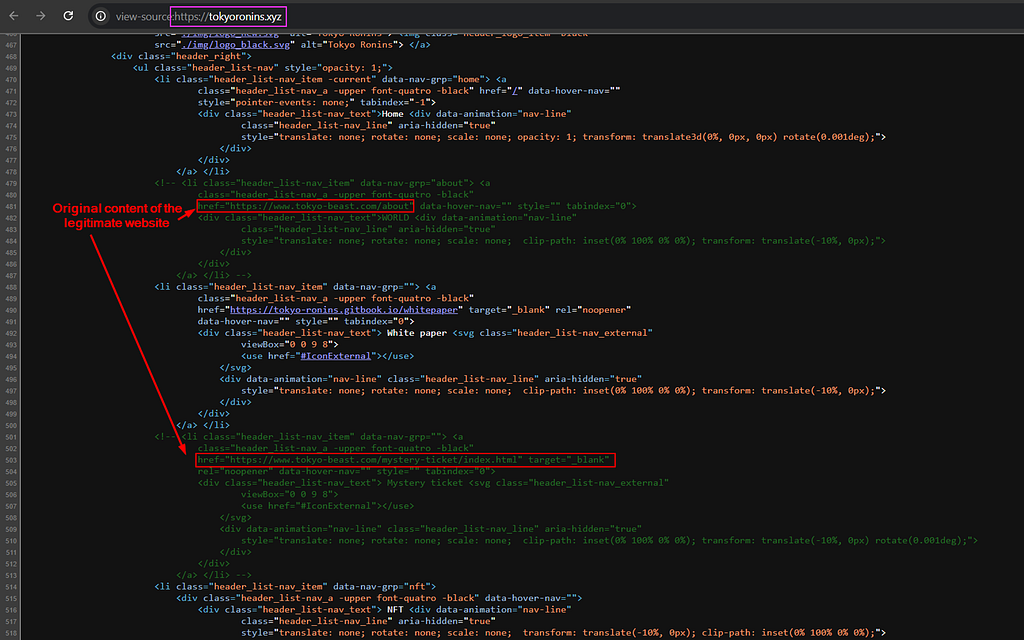Go forward using the browser forward arrow
Screen dimensions: 1024x640
click(40, 16)
